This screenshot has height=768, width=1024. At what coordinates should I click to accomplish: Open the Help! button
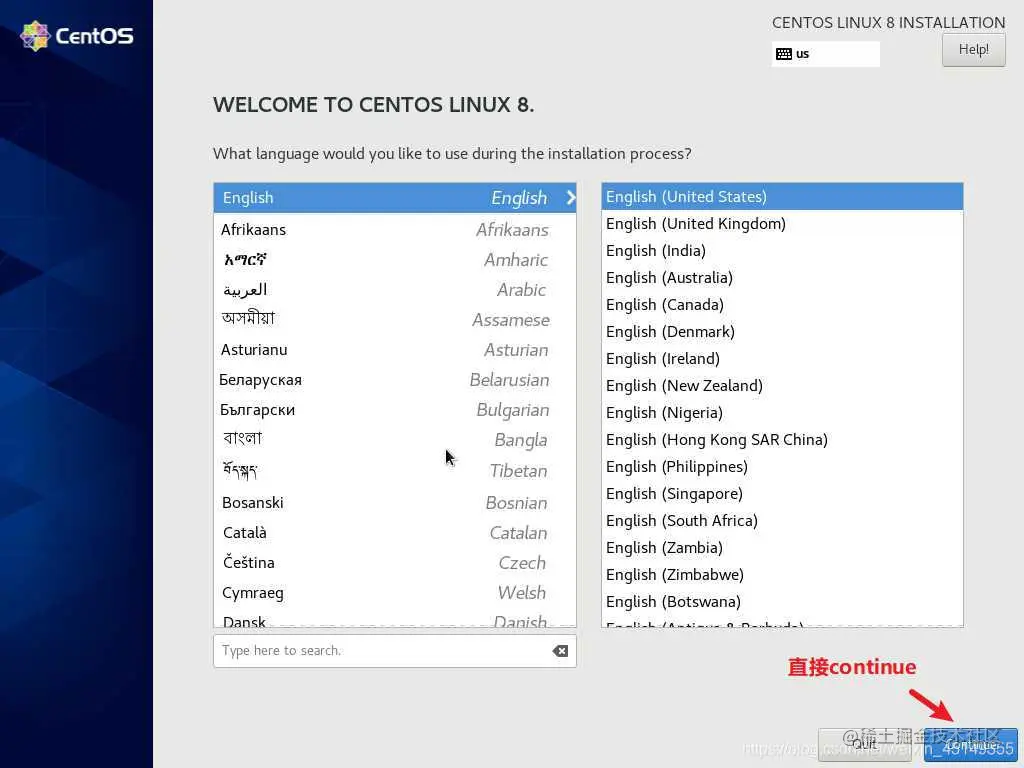(x=973, y=50)
